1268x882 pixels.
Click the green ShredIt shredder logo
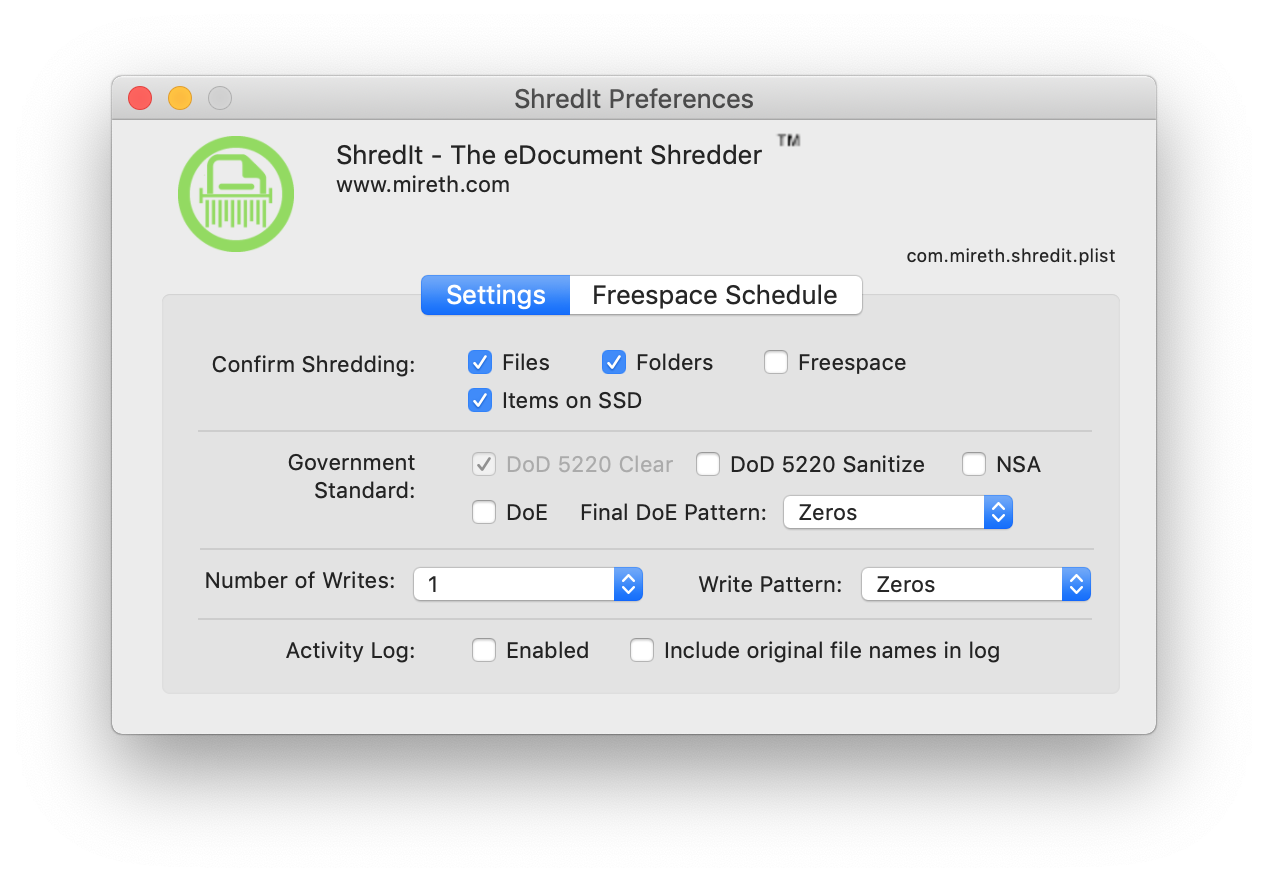click(x=236, y=194)
